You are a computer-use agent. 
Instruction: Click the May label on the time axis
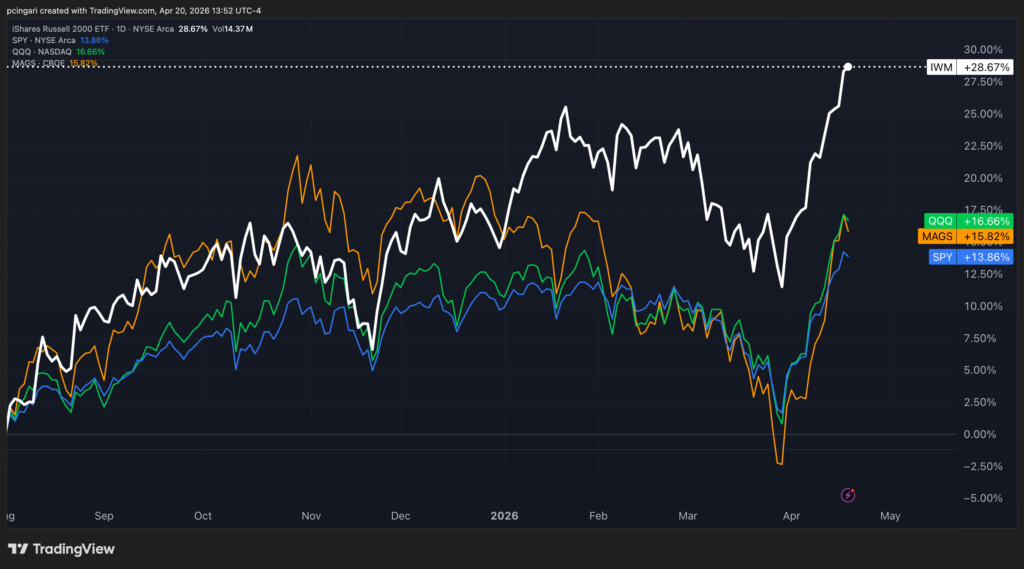coord(890,515)
